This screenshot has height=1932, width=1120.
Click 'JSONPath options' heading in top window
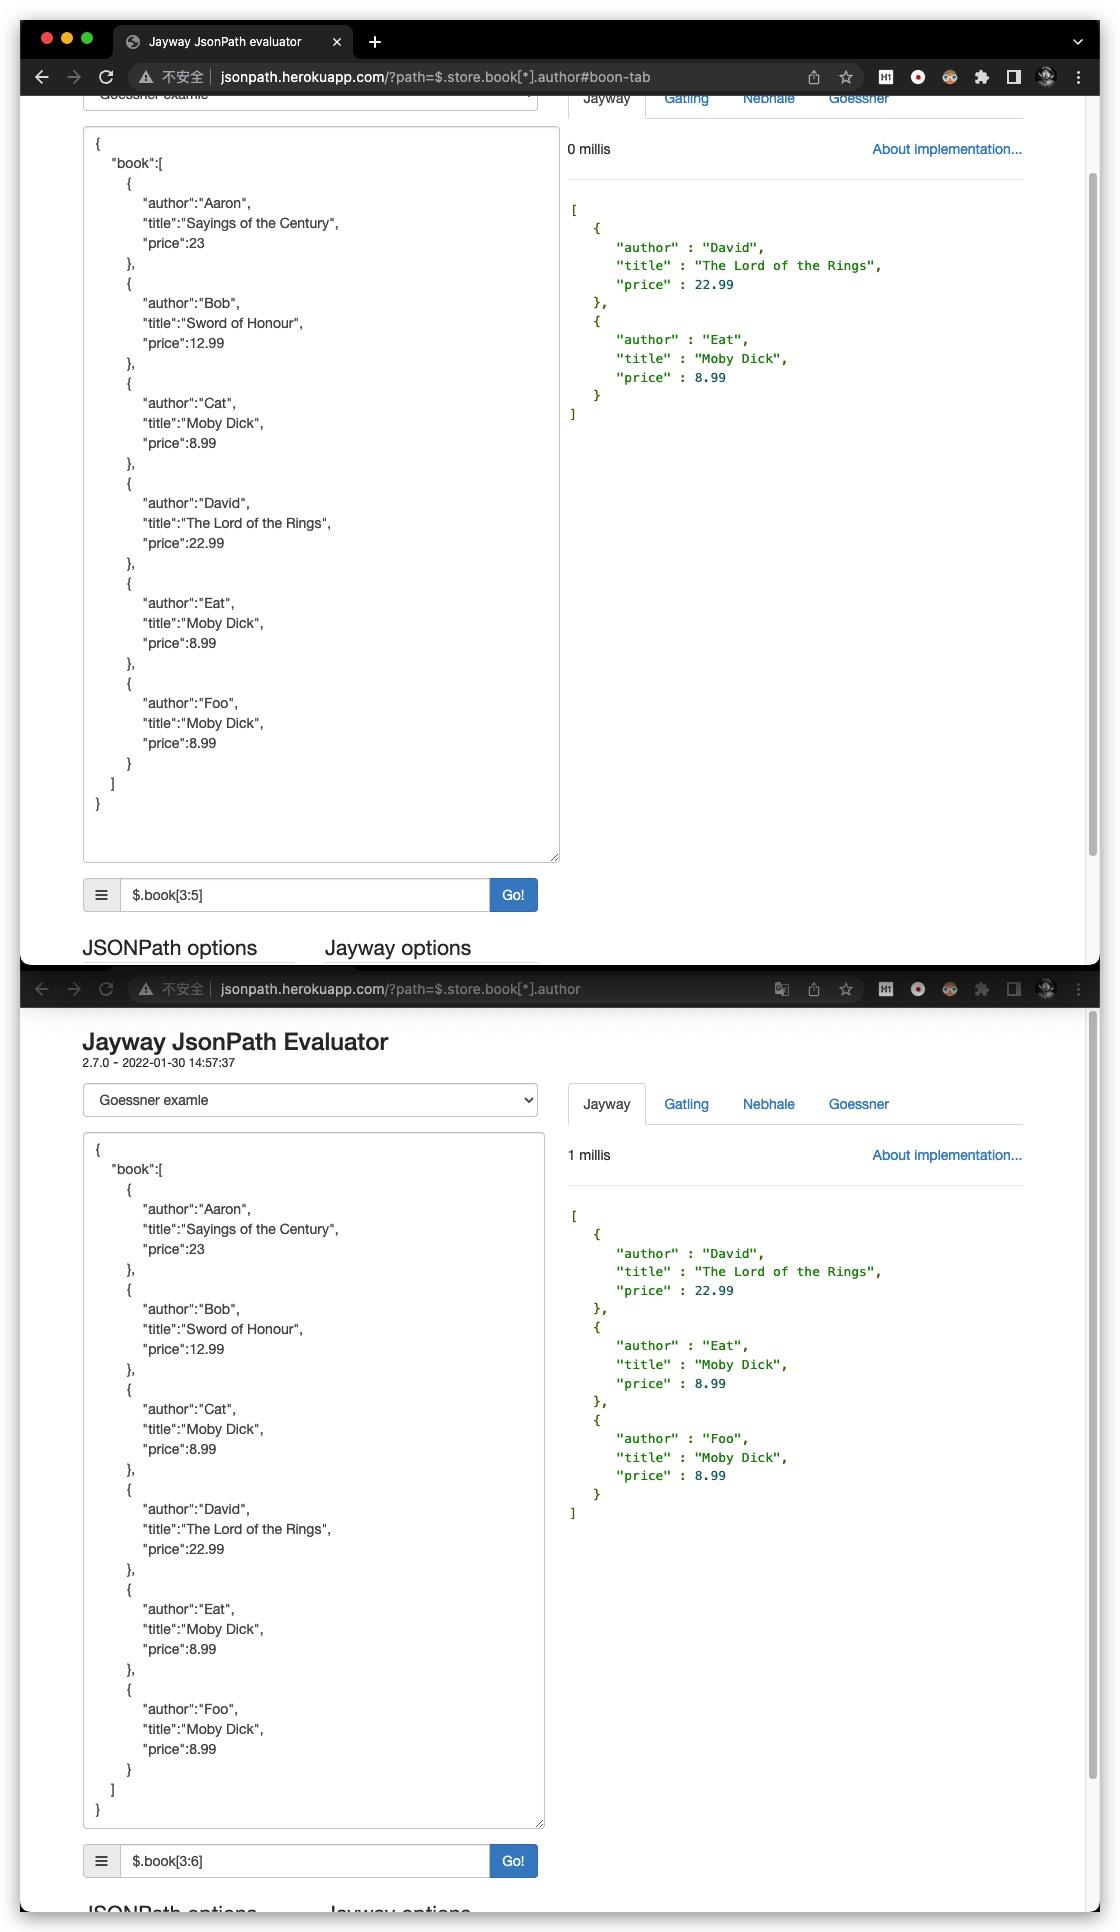(x=170, y=948)
